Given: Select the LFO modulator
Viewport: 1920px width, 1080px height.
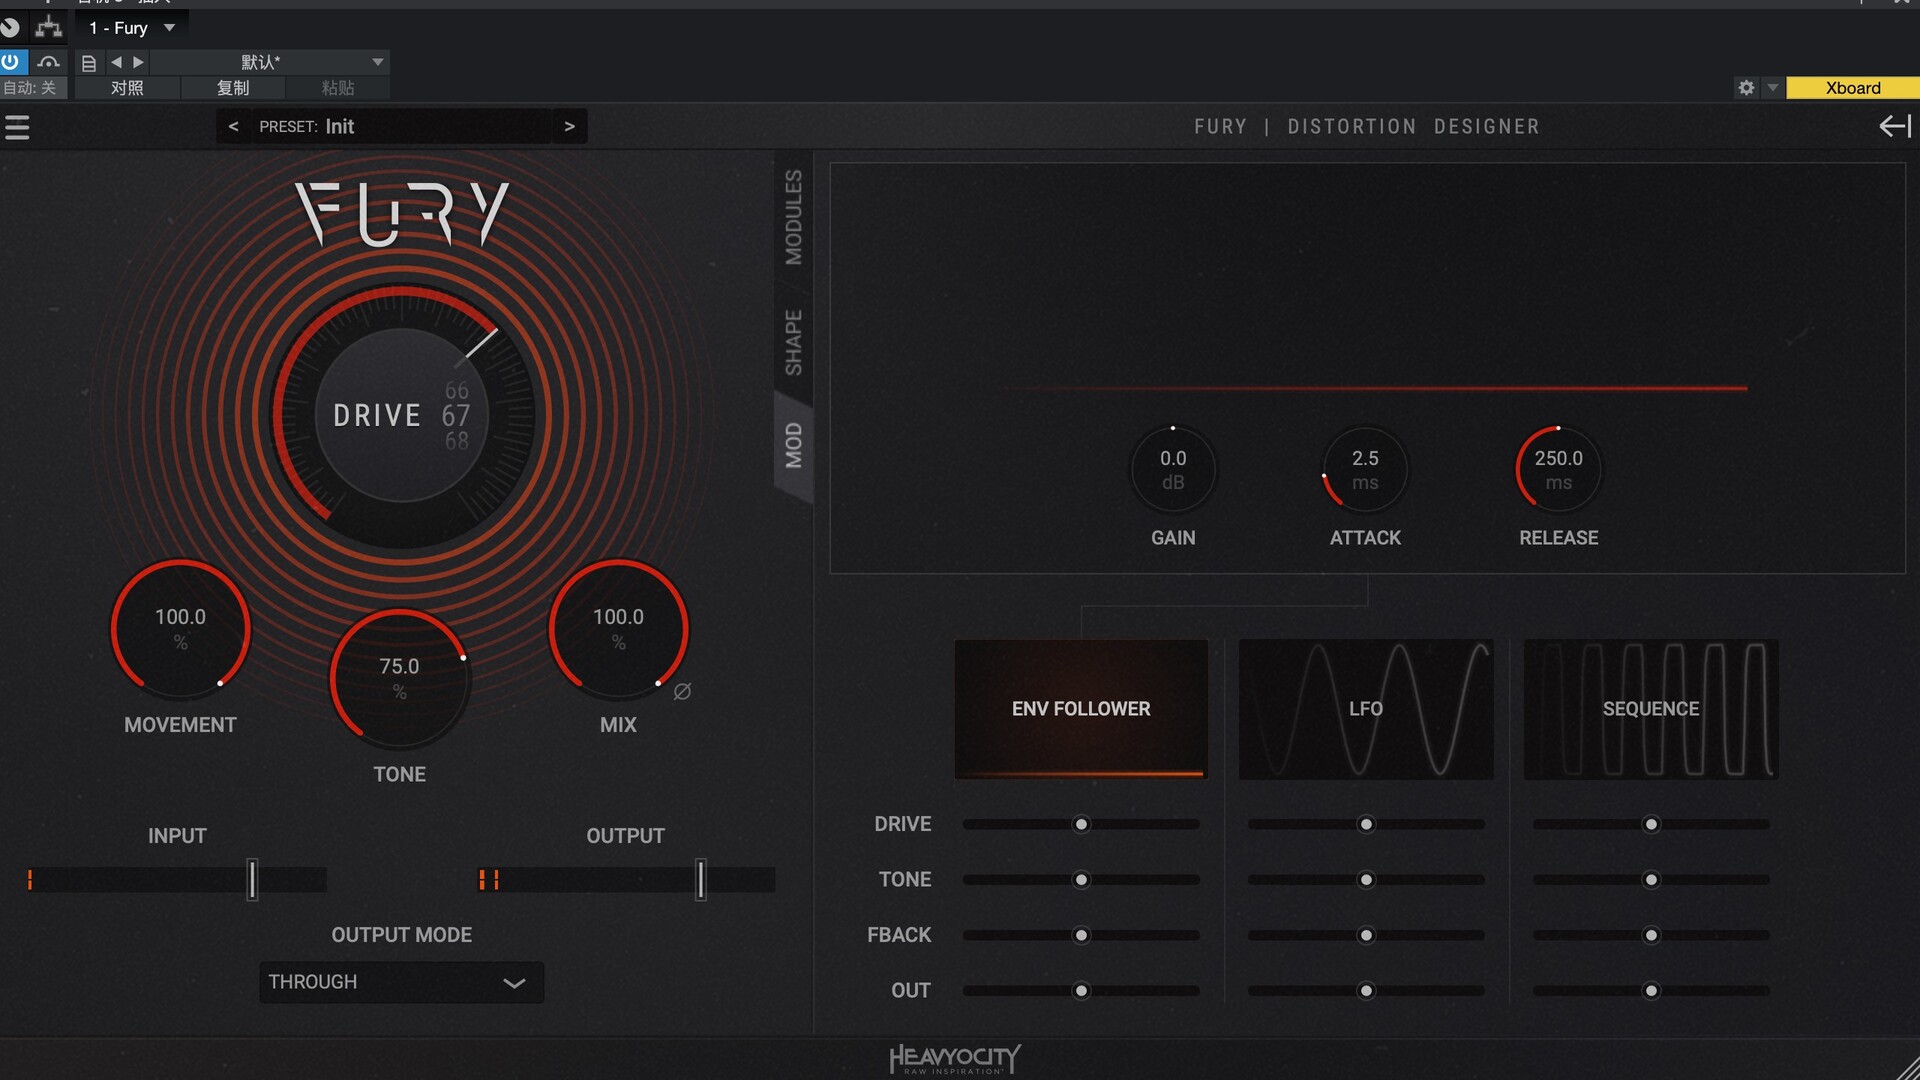Looking at the screenshot, I should (1366, 709).
